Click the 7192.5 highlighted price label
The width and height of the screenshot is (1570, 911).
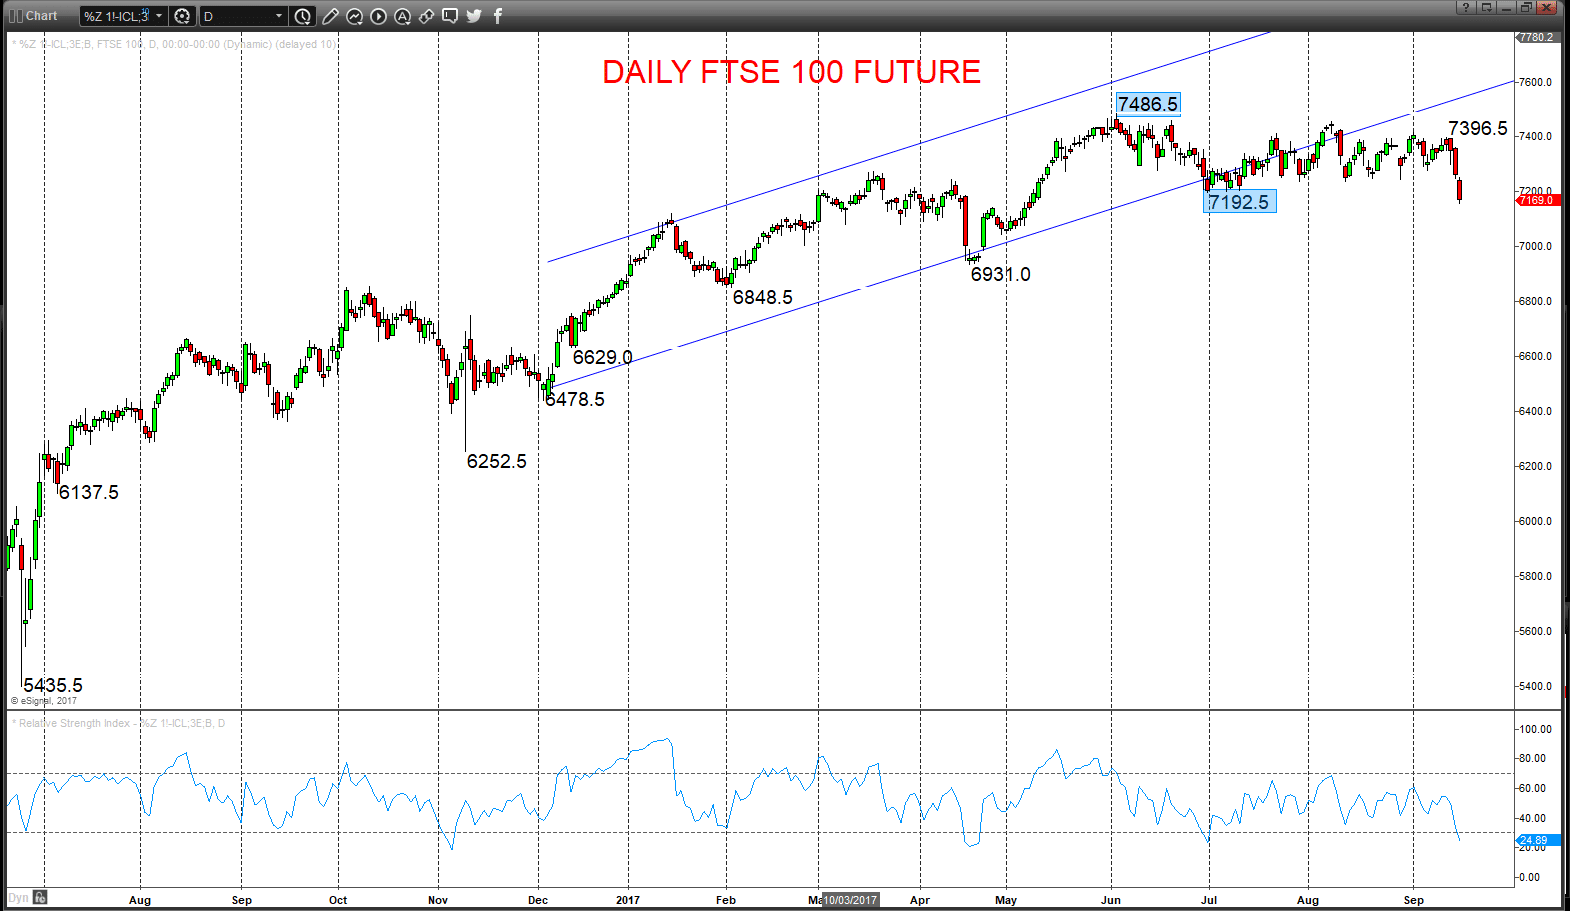[x=1239, y=202]
